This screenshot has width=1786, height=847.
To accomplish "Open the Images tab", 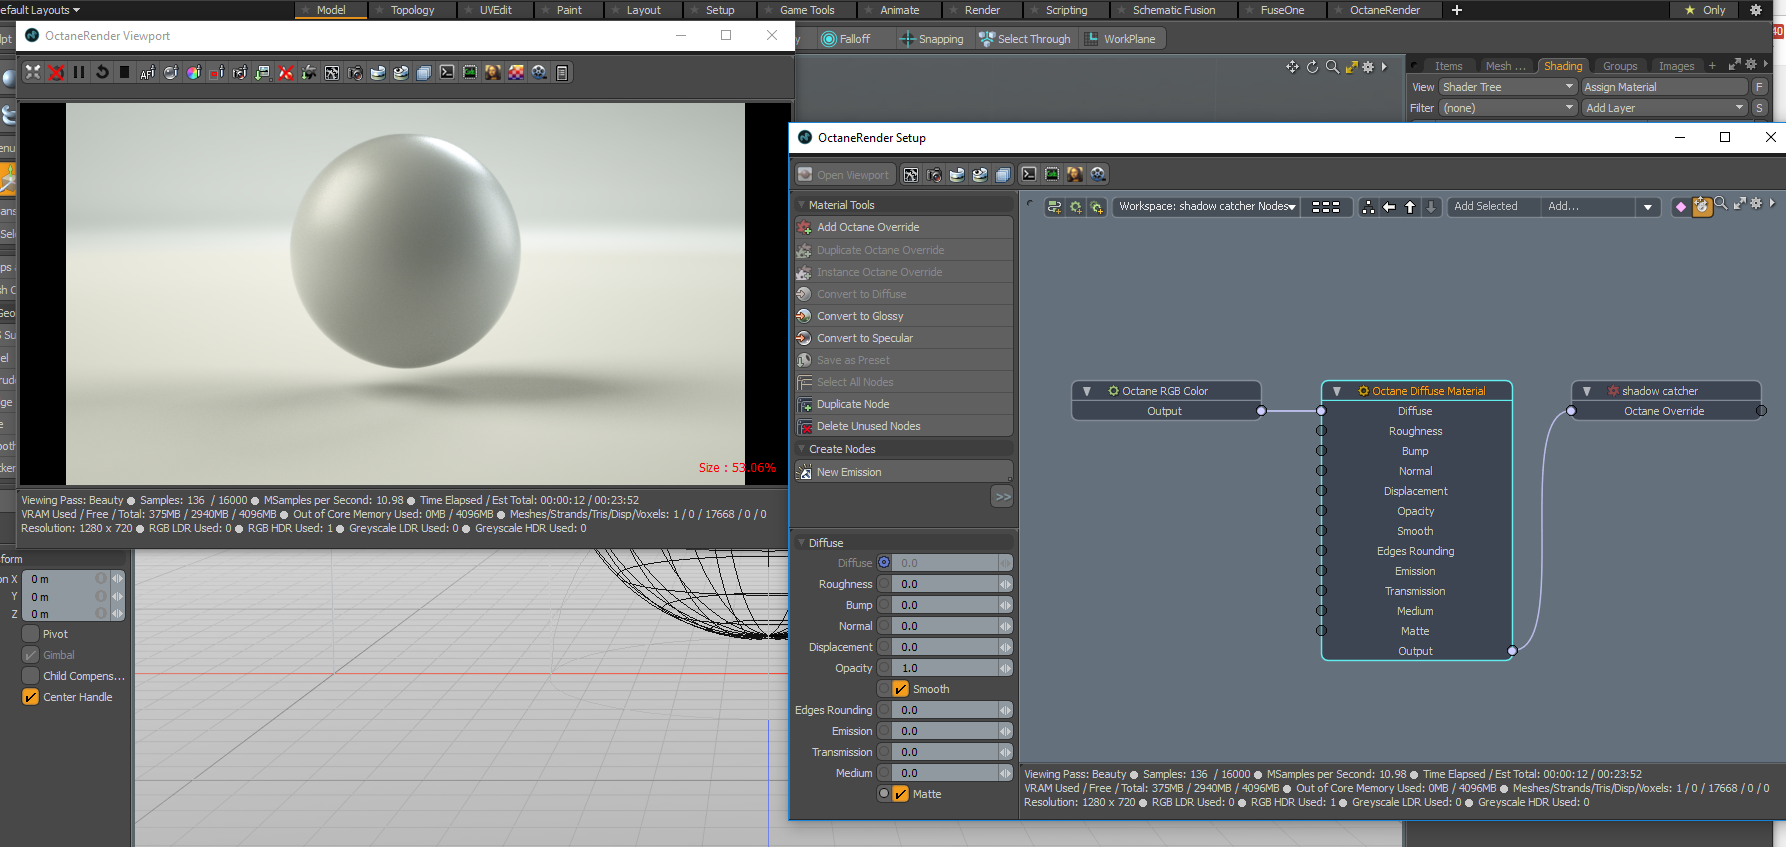I will point(1676,66).
